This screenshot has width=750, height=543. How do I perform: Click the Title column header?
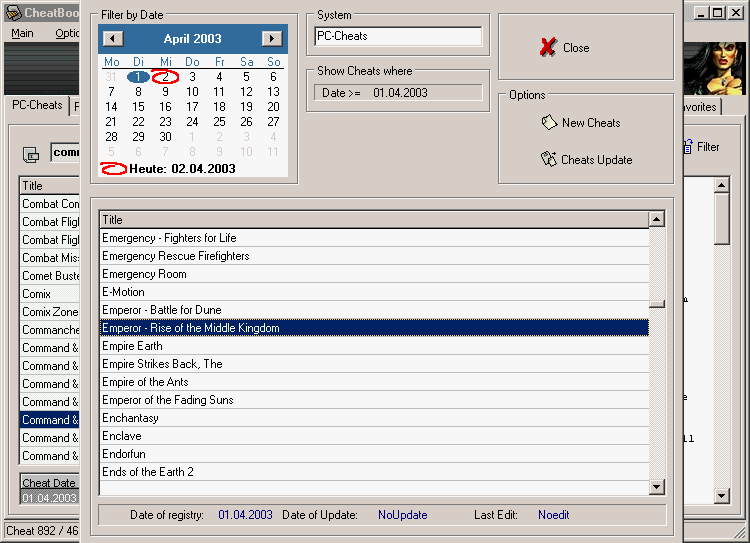373,220
